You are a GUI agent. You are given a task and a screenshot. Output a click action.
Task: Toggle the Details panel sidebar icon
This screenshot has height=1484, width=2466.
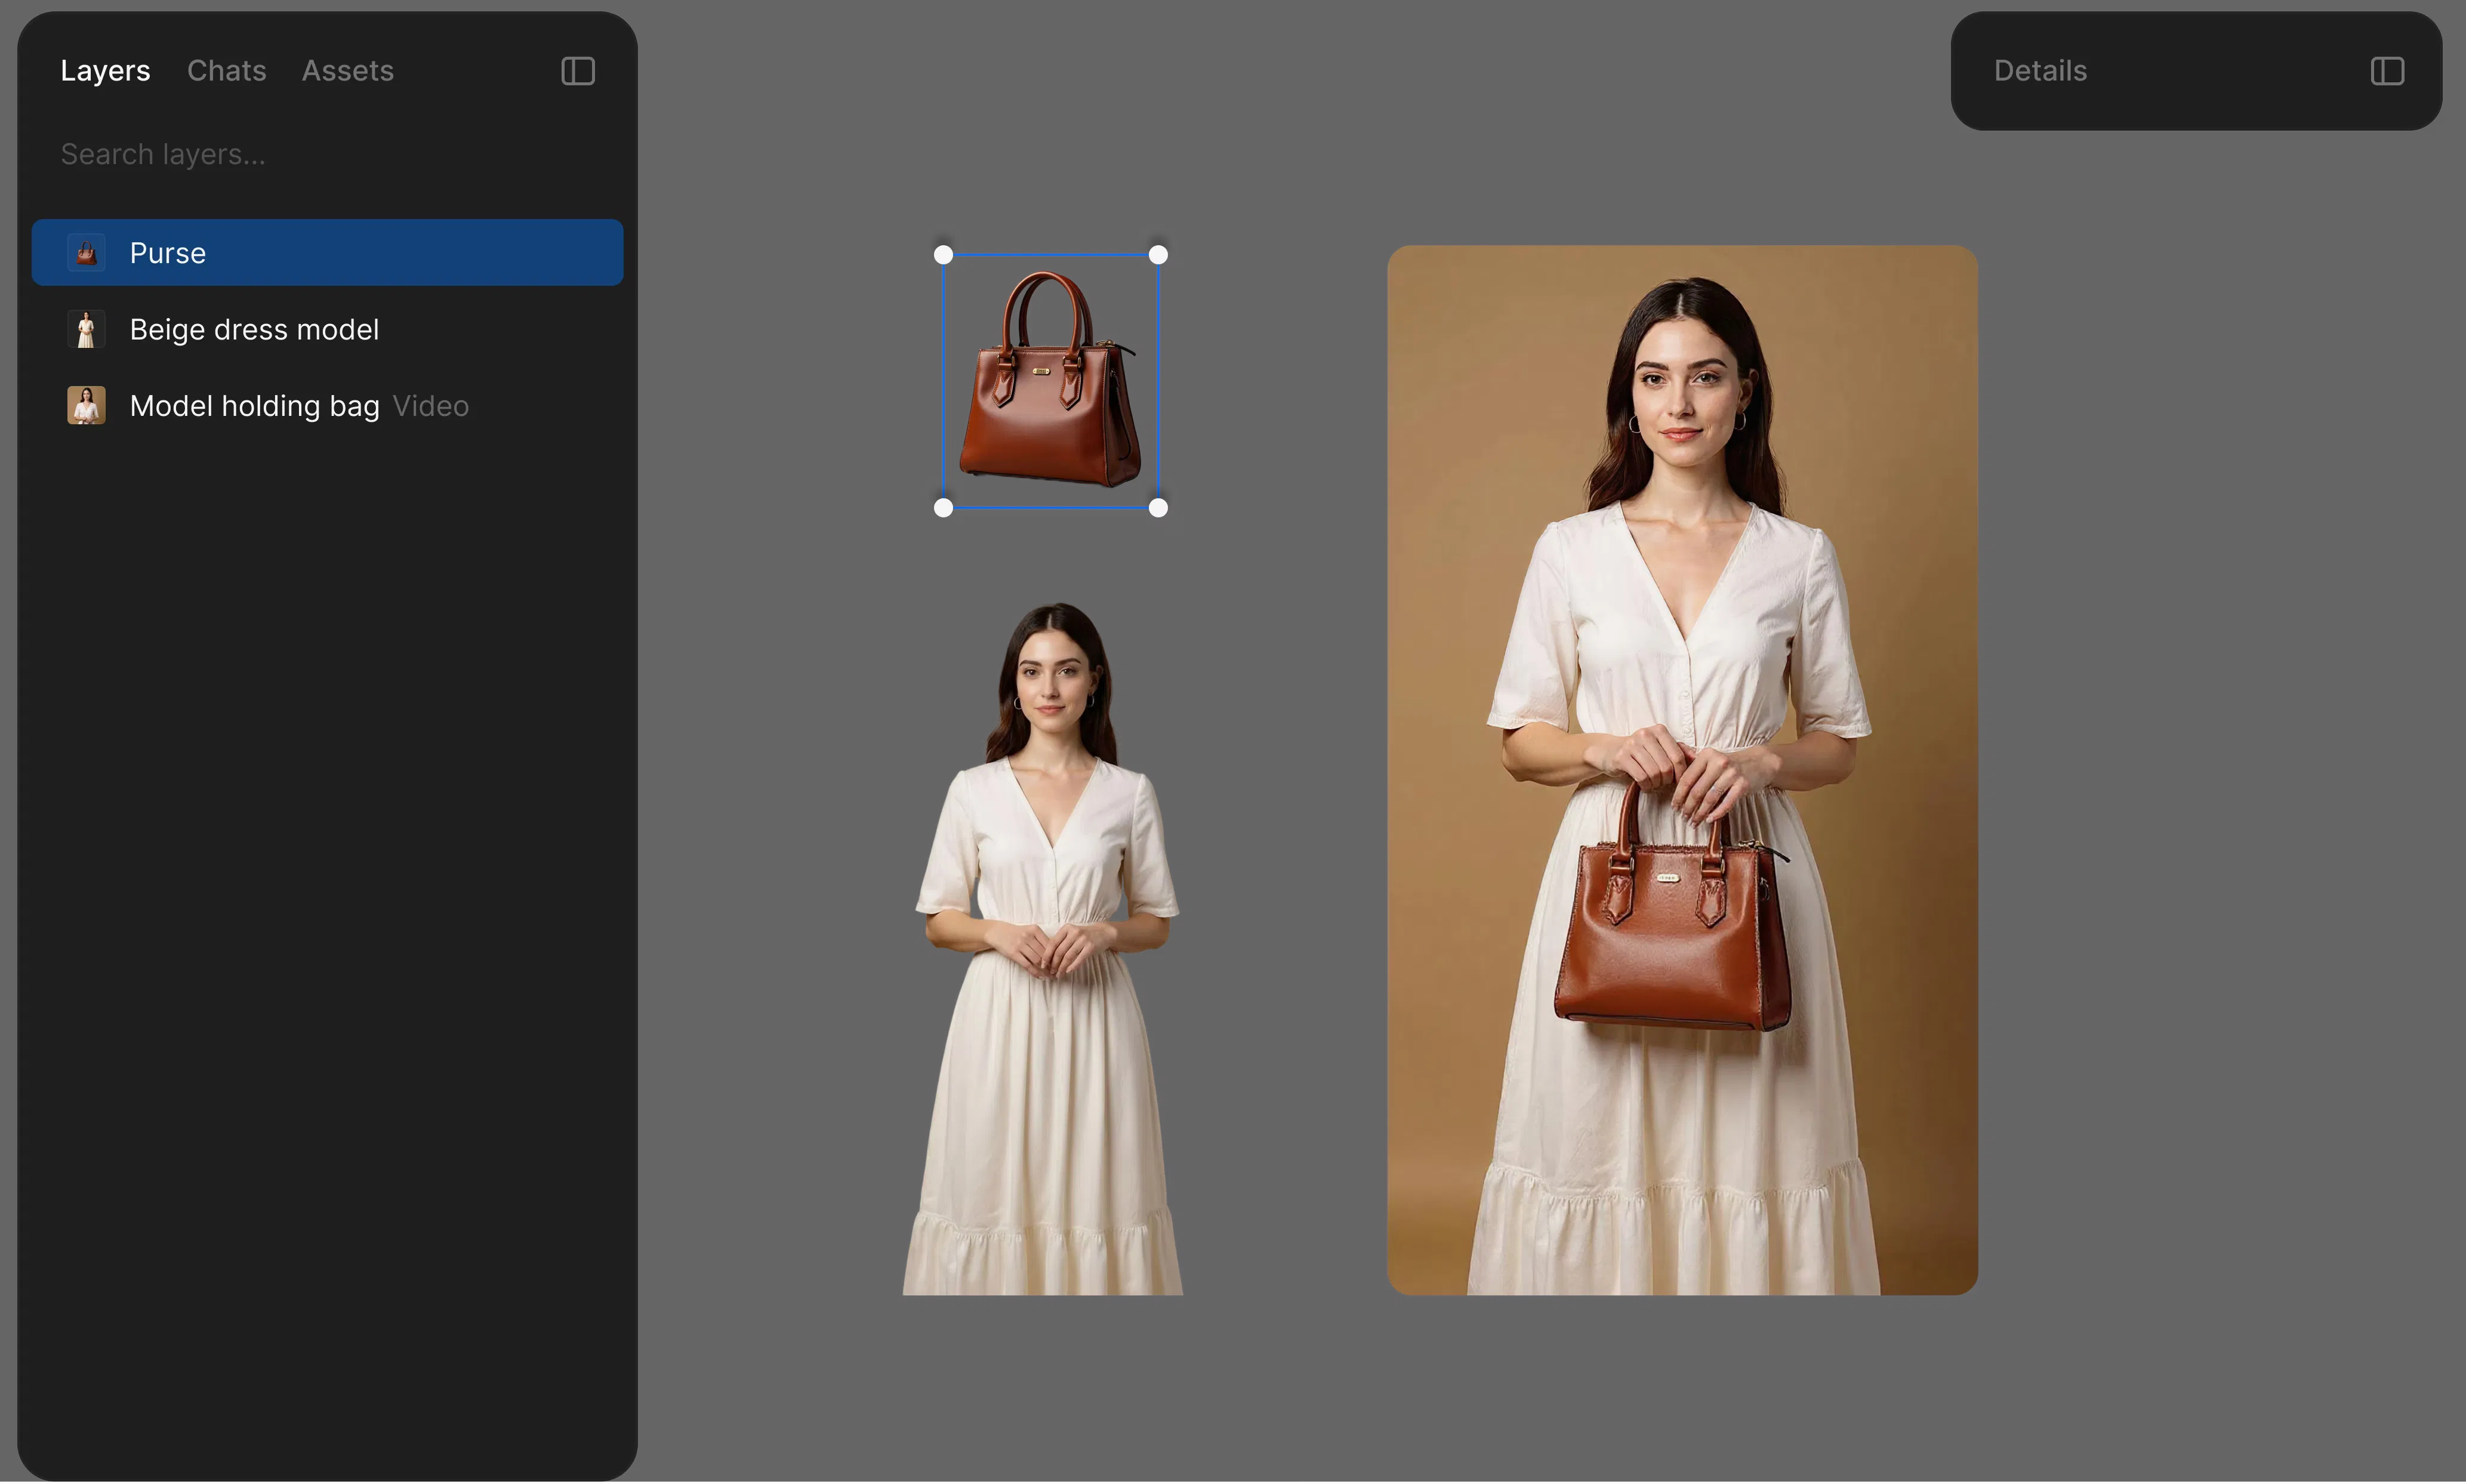(2387, 71)
